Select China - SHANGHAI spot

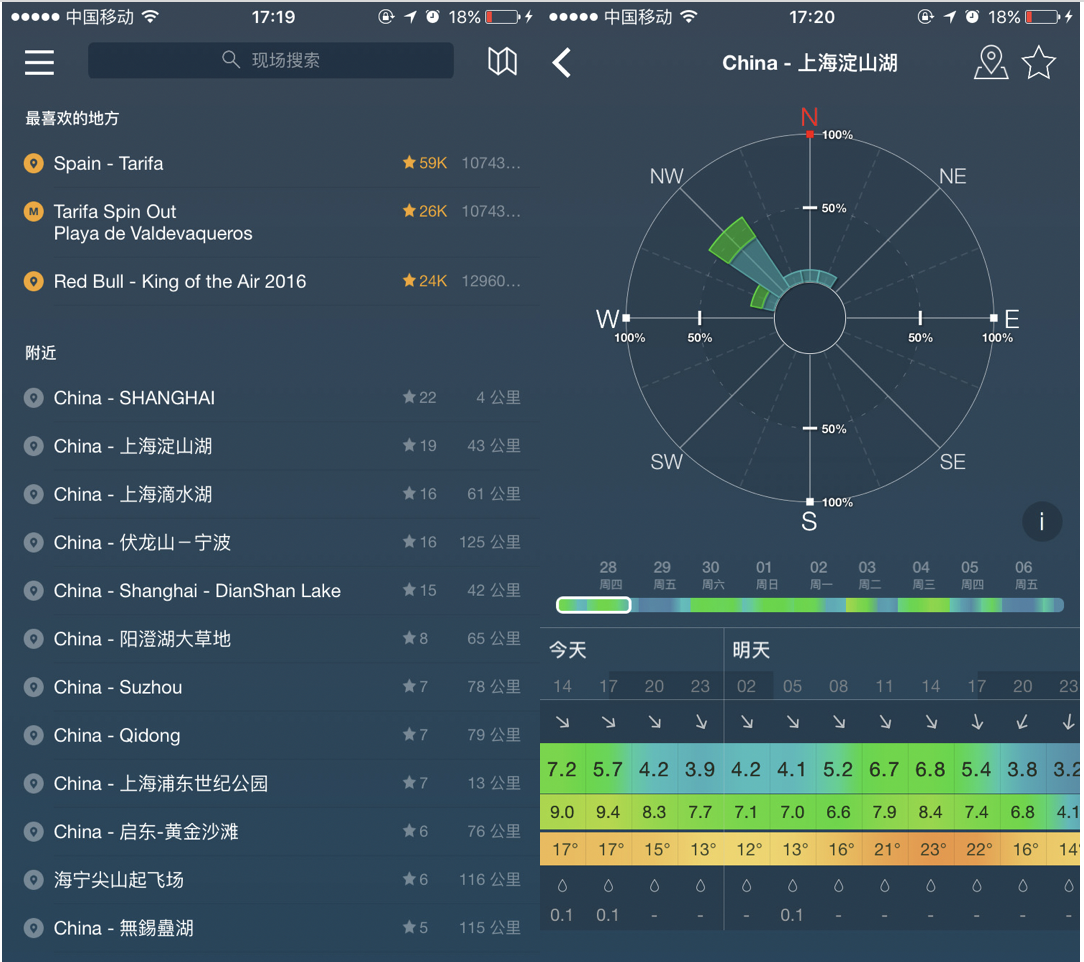(x=134, y=398)
